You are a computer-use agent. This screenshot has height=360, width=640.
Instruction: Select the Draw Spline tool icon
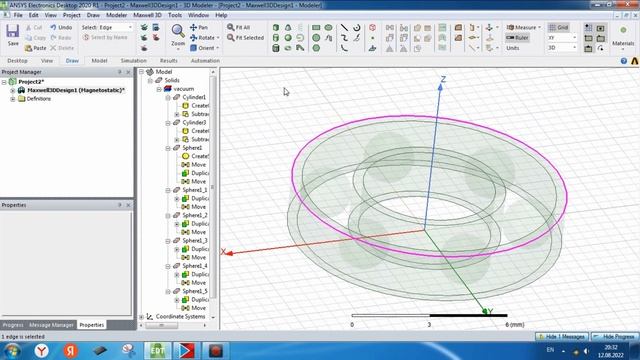[x=344, y=38]
